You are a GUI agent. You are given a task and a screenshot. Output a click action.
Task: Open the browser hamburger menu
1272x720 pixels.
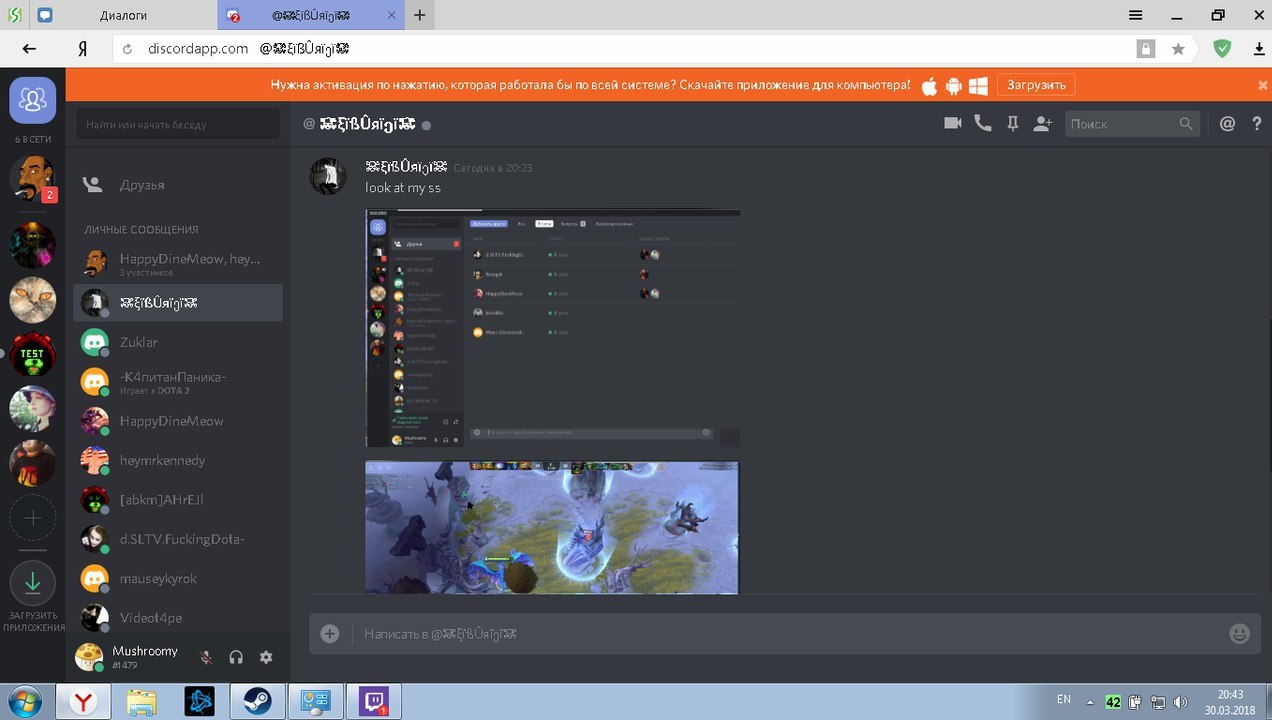pyautogui.click(x=1136, y=15)
